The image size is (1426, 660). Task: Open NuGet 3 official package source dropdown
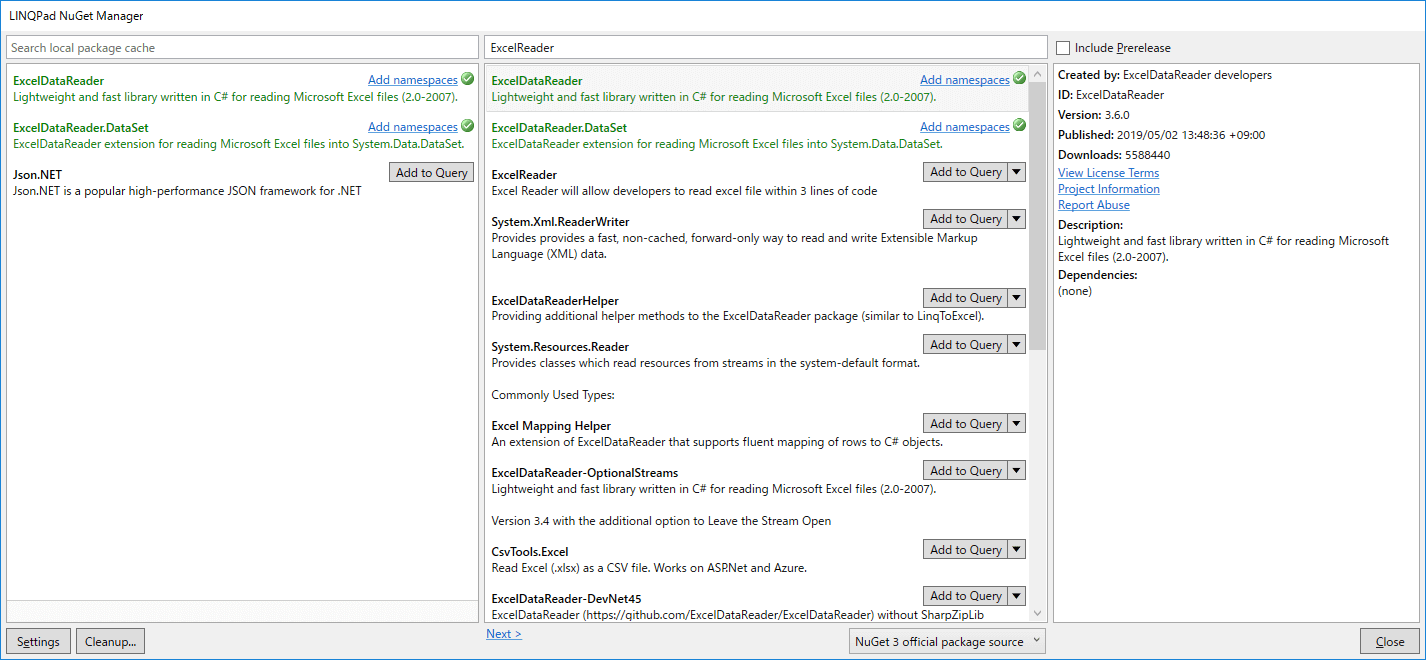click(x=946, y=641)
